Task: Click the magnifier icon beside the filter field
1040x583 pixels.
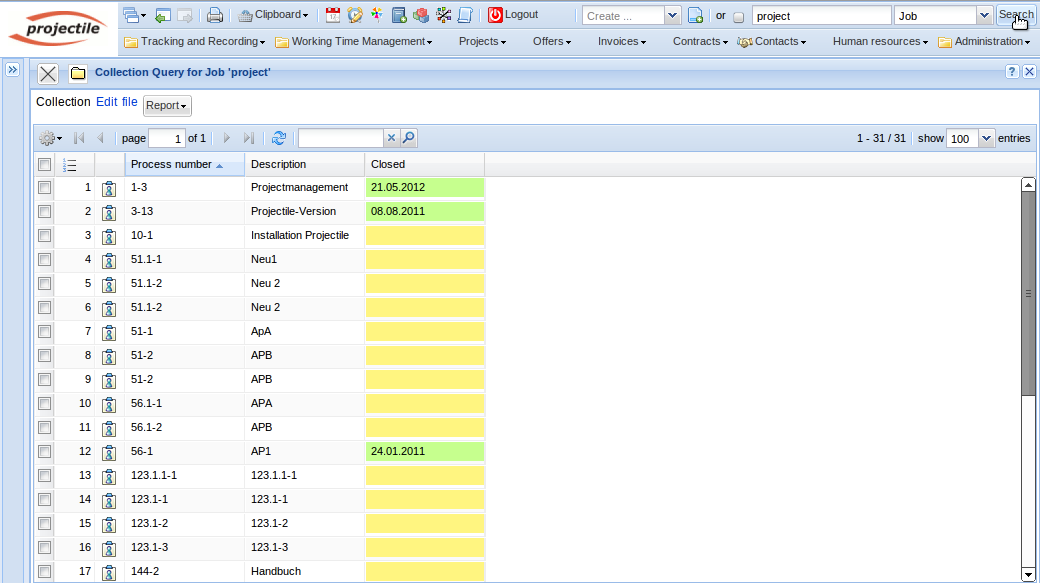Action: [x=408, y=138]
